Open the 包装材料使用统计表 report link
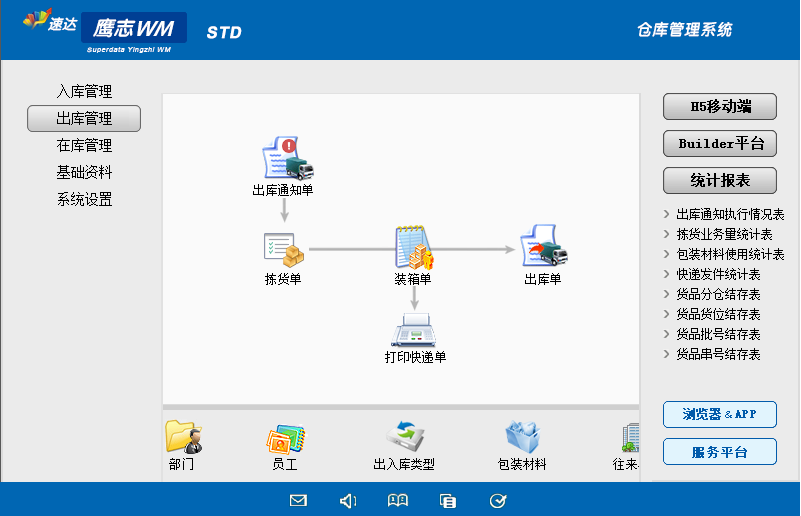The width and height of the screenshot is (801, 516). coord(730,254)
